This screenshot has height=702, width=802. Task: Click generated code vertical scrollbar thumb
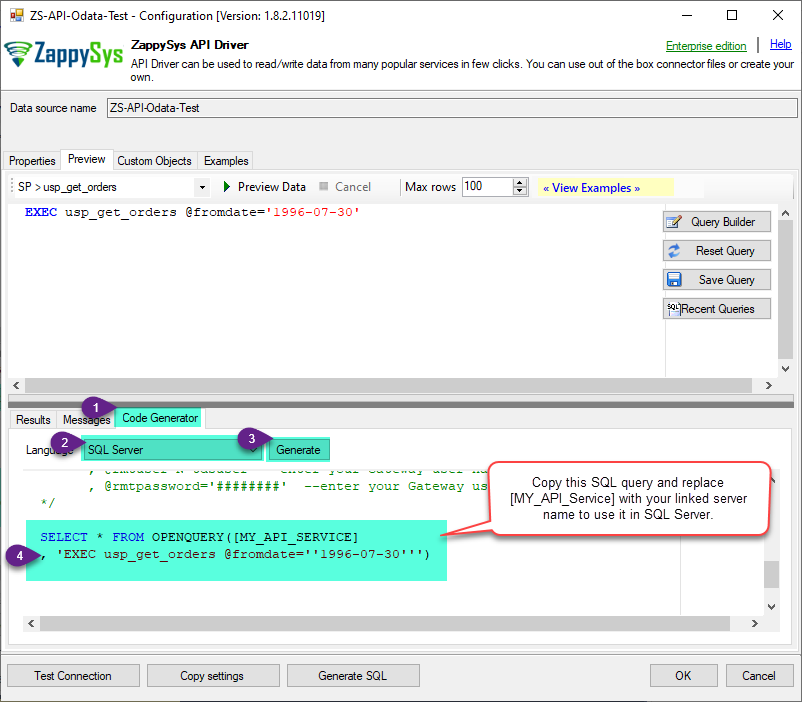[771, 574]
